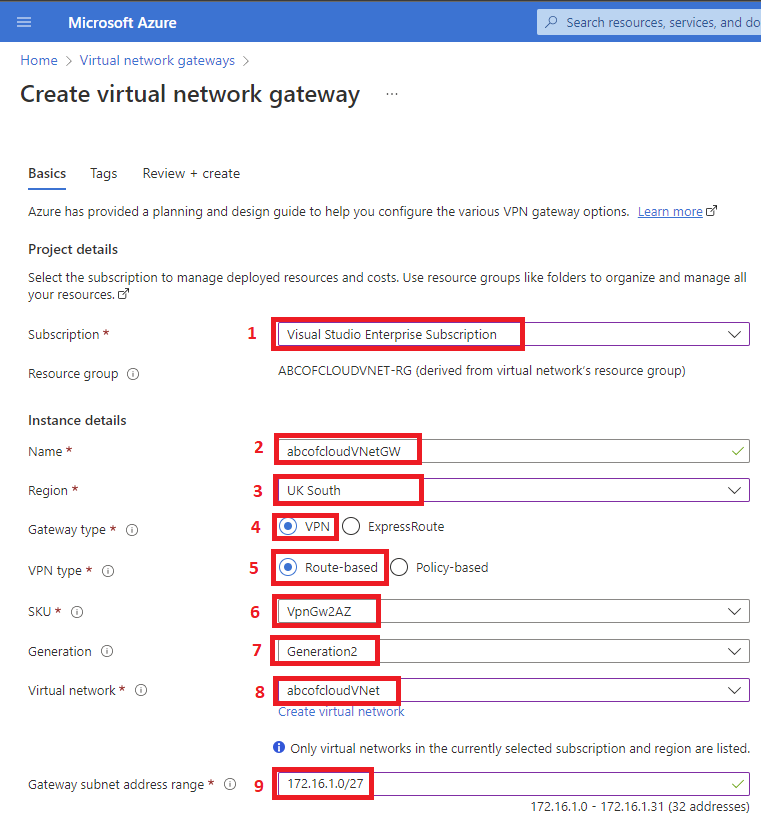Click info icon beside VPN type
This screenshot has width=761, height=819.
108,571
